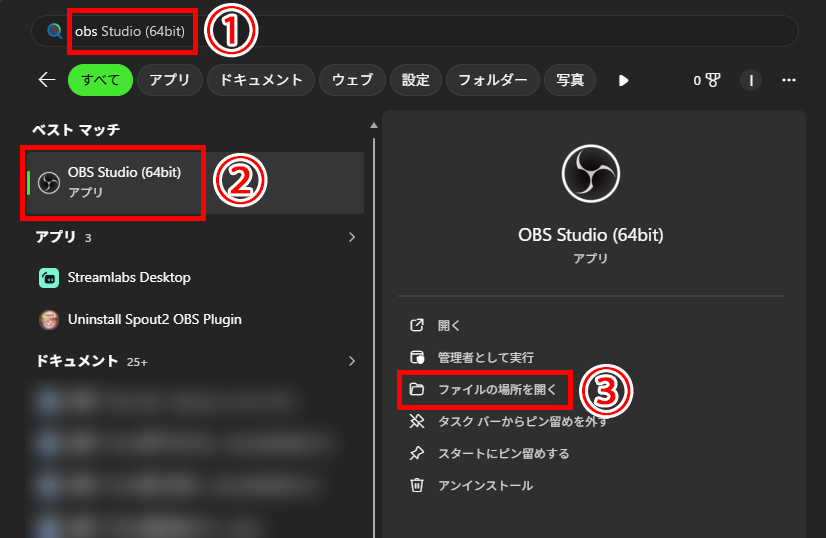Click the OBS icon in best match
826x538 pixels.
(x=48, y=183)
